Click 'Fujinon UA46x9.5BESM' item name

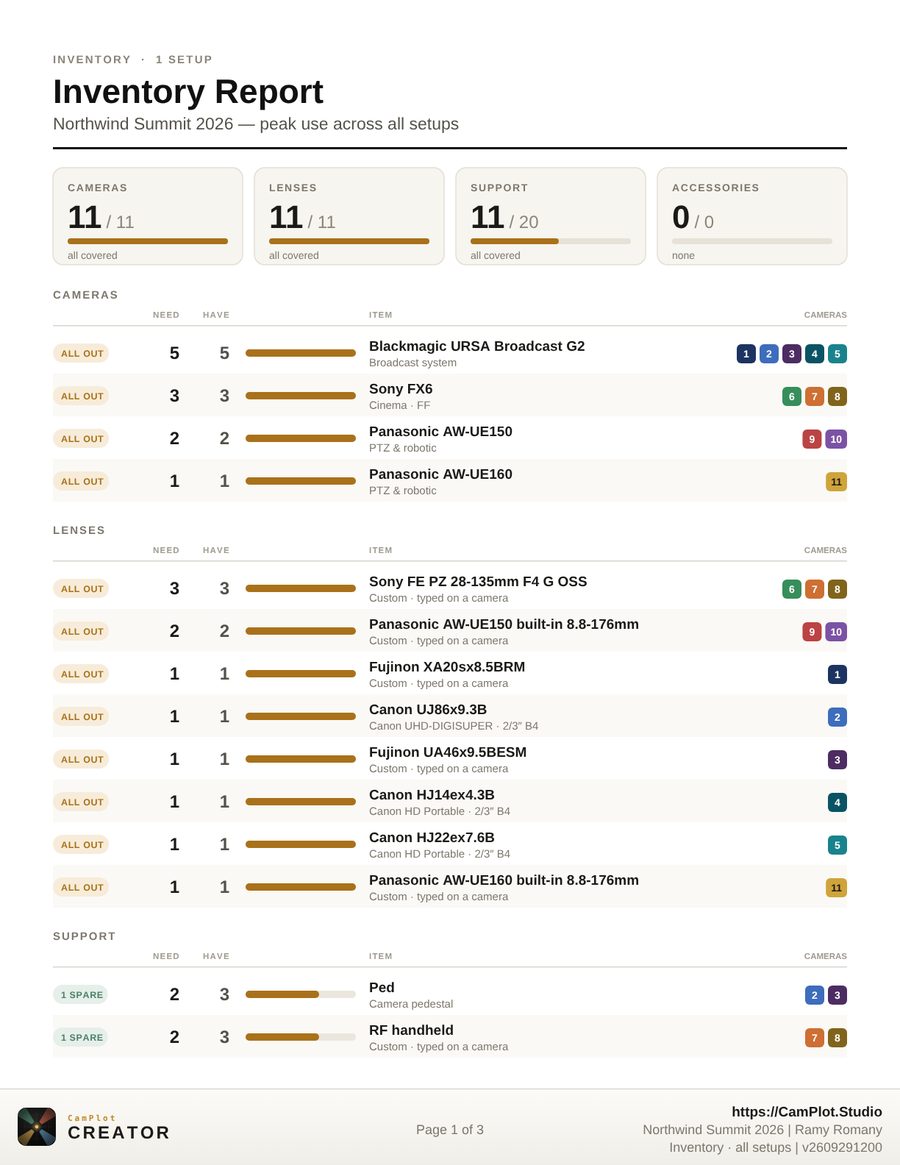[x=447, y=752]
